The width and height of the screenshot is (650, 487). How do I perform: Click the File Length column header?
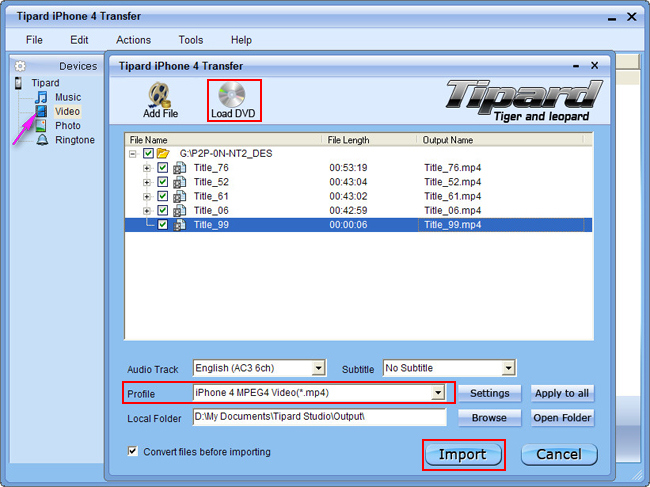pos(369,140)
